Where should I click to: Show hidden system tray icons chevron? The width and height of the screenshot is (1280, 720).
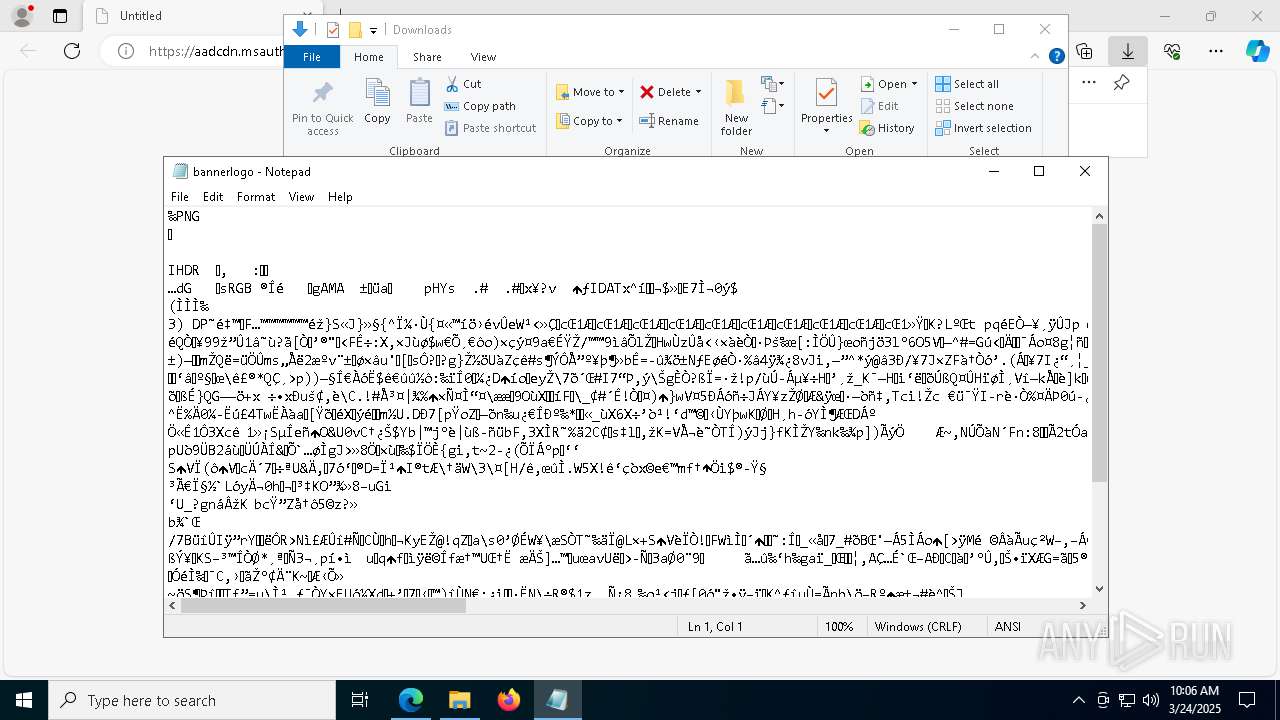[x=1078, y=700]
